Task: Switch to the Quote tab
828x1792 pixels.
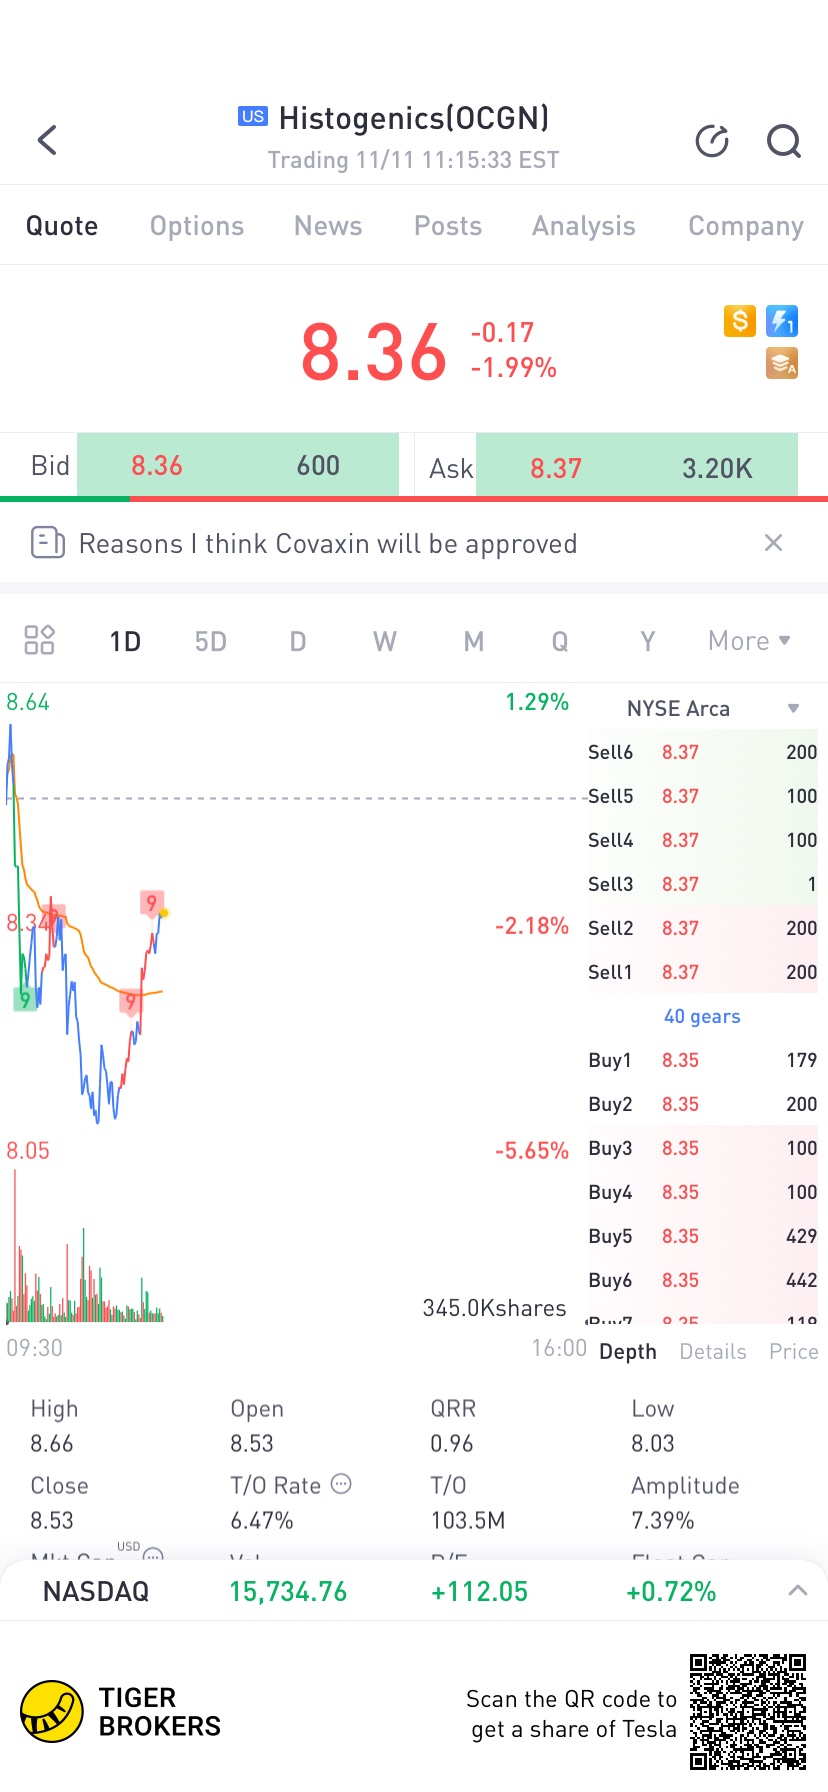Action: (x=62, y=226)
